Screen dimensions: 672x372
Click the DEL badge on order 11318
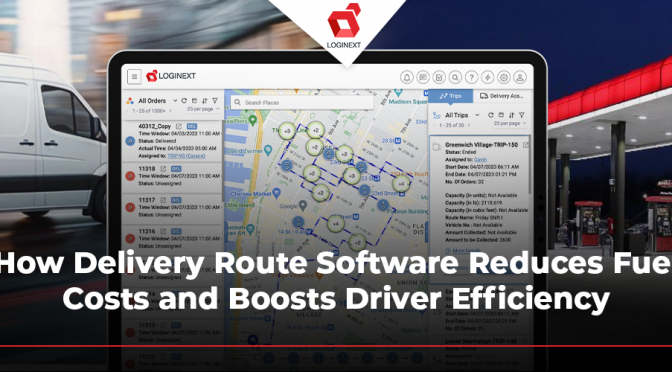176,169
